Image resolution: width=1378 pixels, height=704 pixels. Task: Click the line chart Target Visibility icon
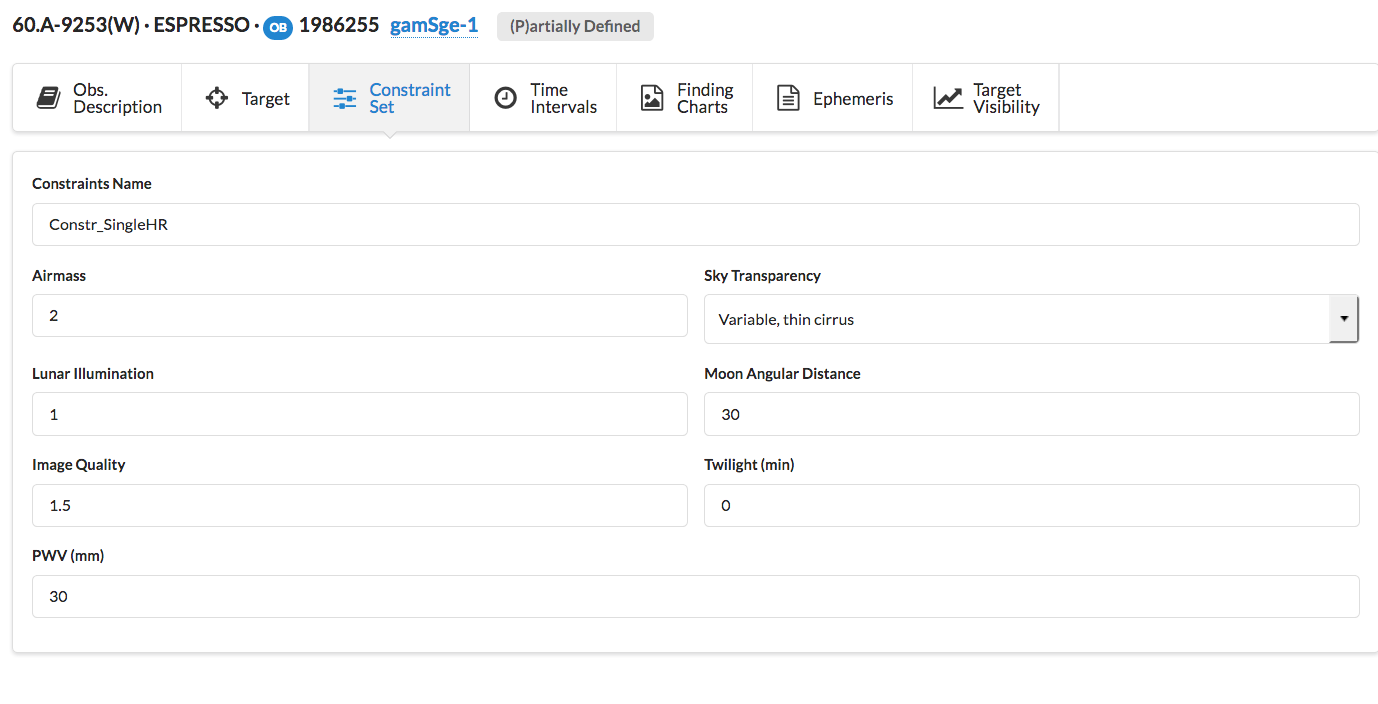(x=948, y=98)
